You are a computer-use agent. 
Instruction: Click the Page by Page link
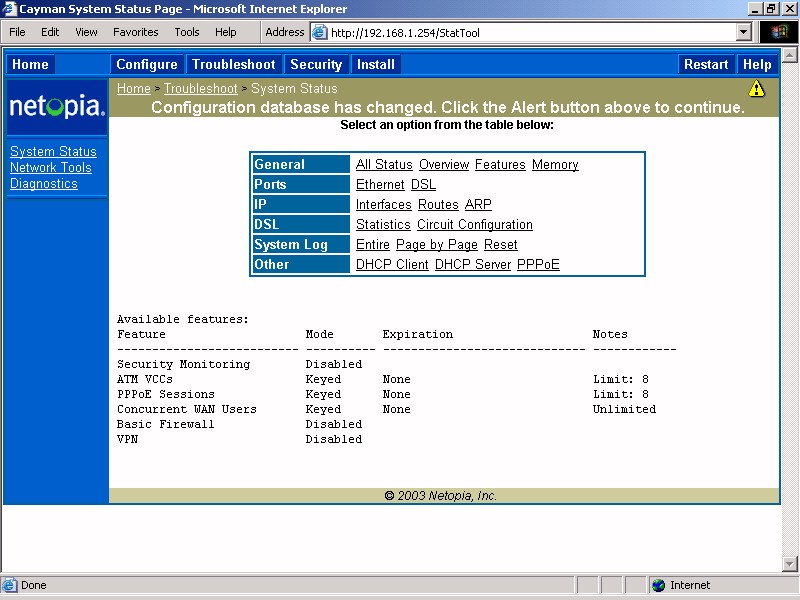click(437, 245)
